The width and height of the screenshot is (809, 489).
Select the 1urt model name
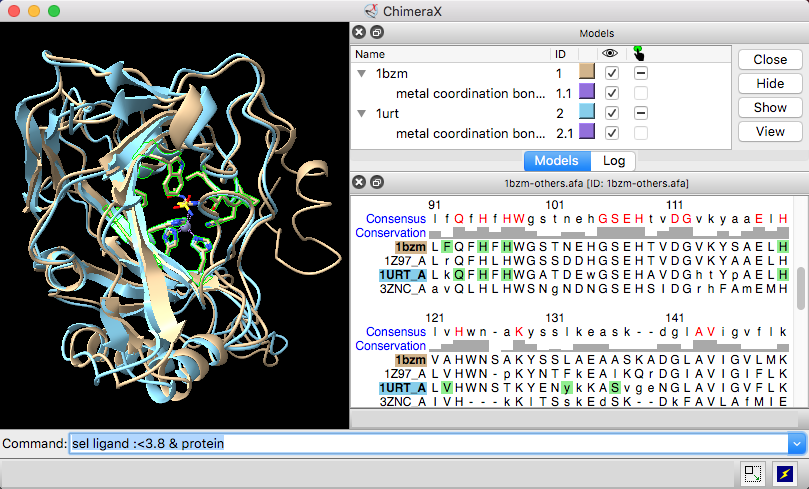pyautogui.click(x=387, y=113)
